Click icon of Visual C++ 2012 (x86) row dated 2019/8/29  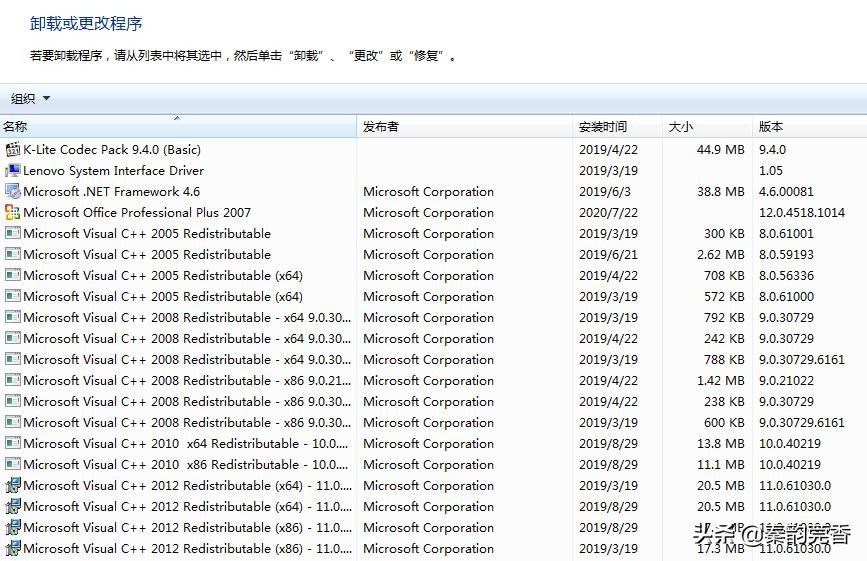coord(13,527)
